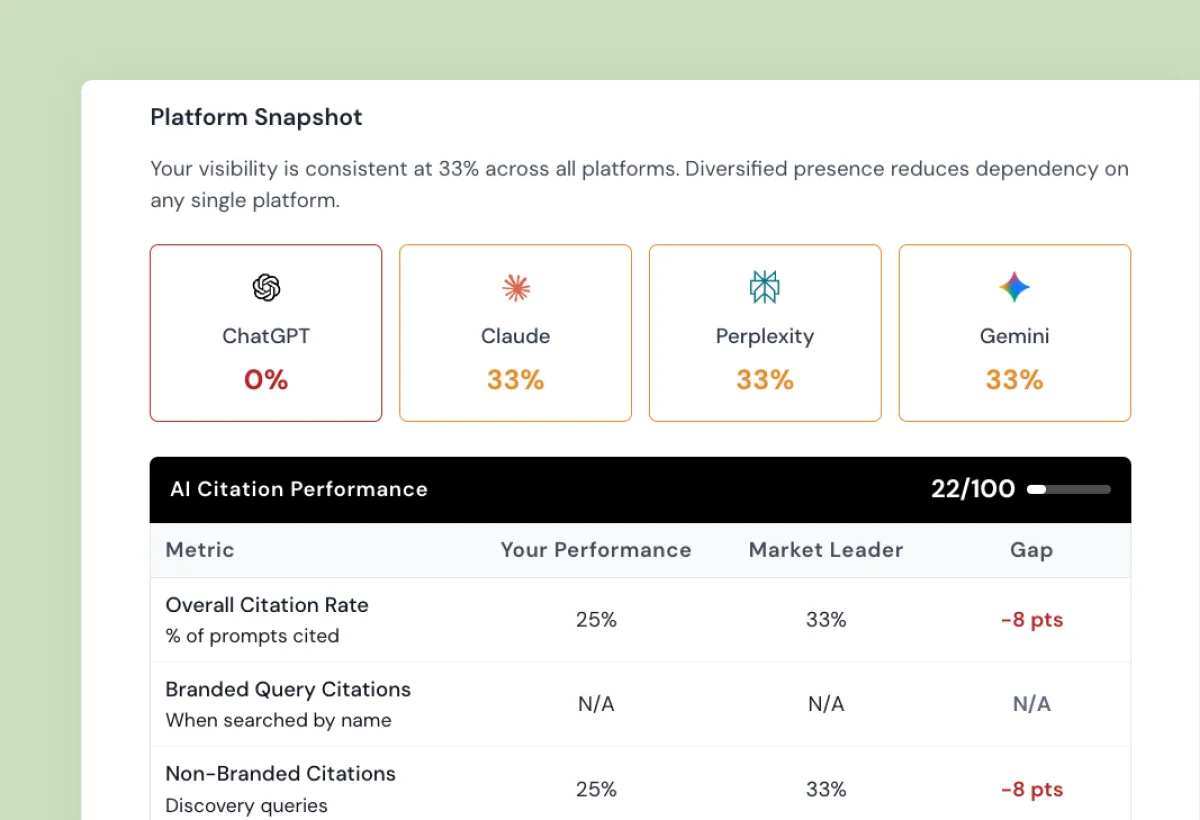Sort by the Metric column header
The width and height of the screenshot is (1200, 820).
[199, 550]
